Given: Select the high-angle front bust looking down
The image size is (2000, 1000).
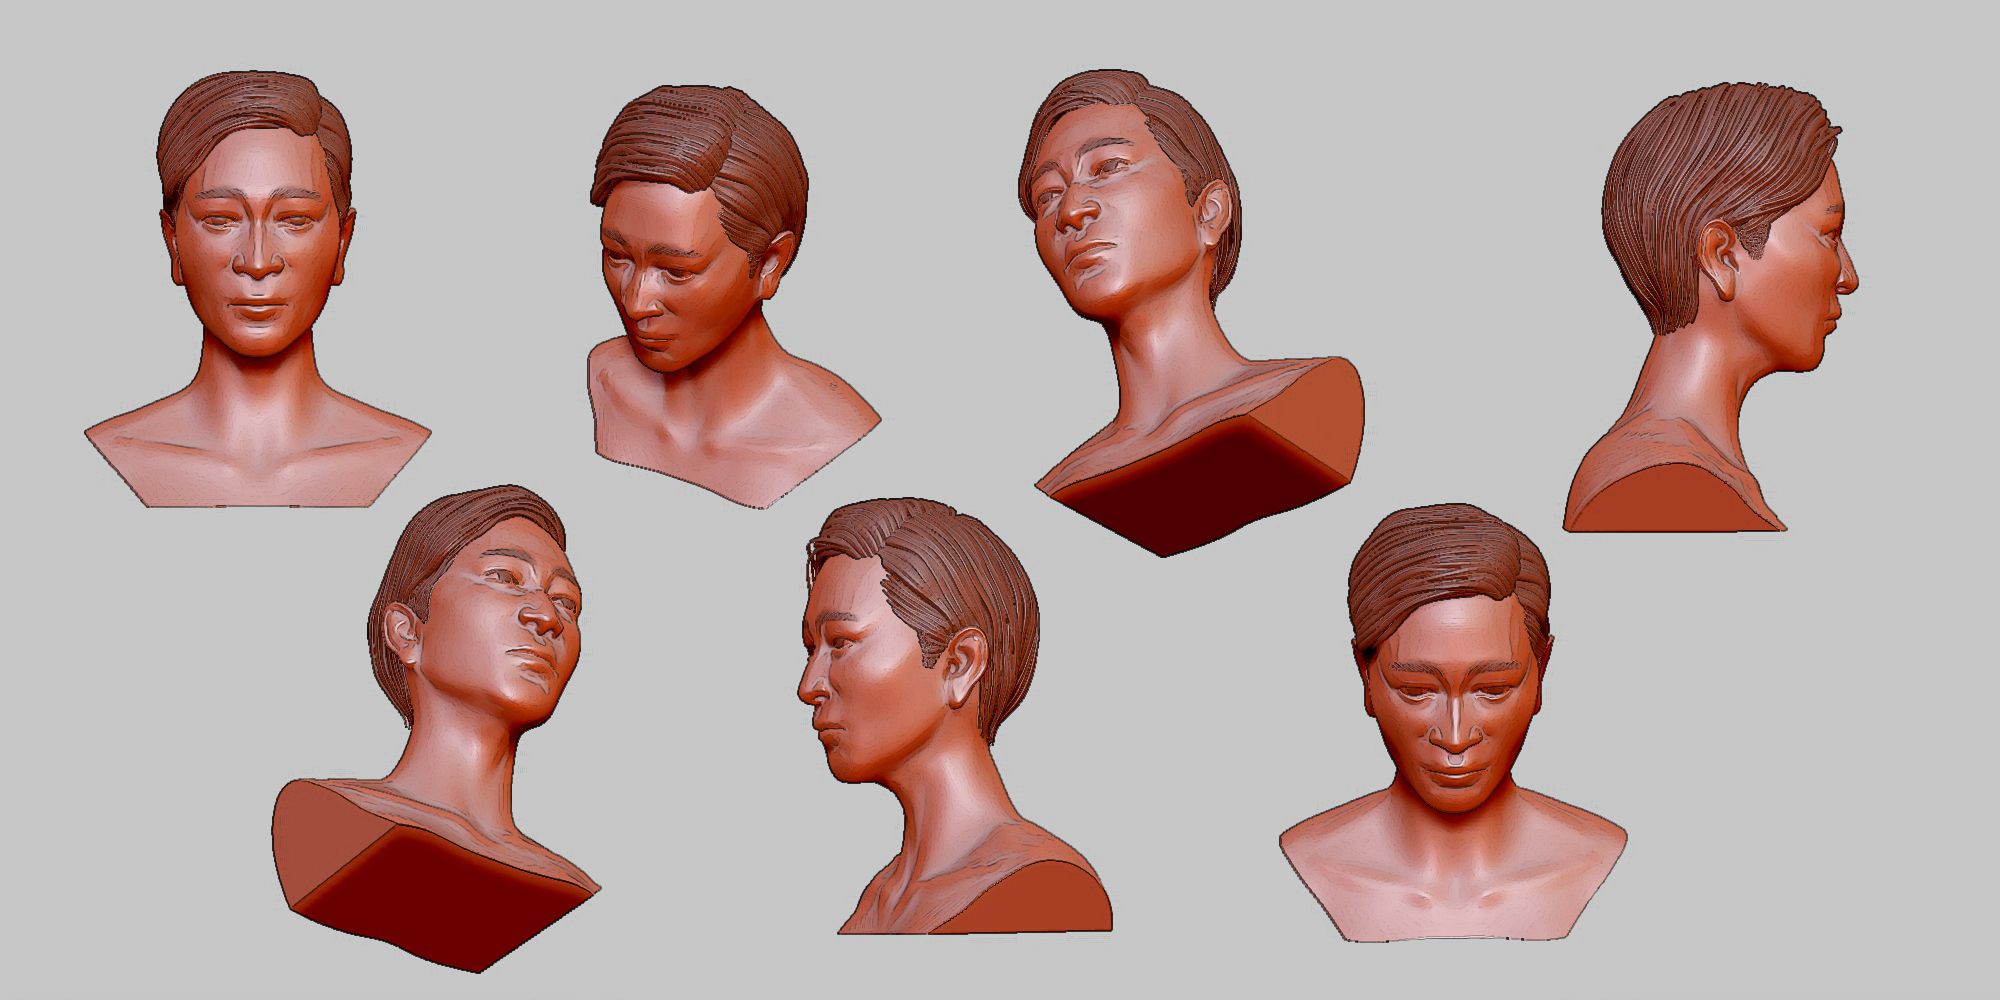Looking at the screenshot, I should 1452,722.
